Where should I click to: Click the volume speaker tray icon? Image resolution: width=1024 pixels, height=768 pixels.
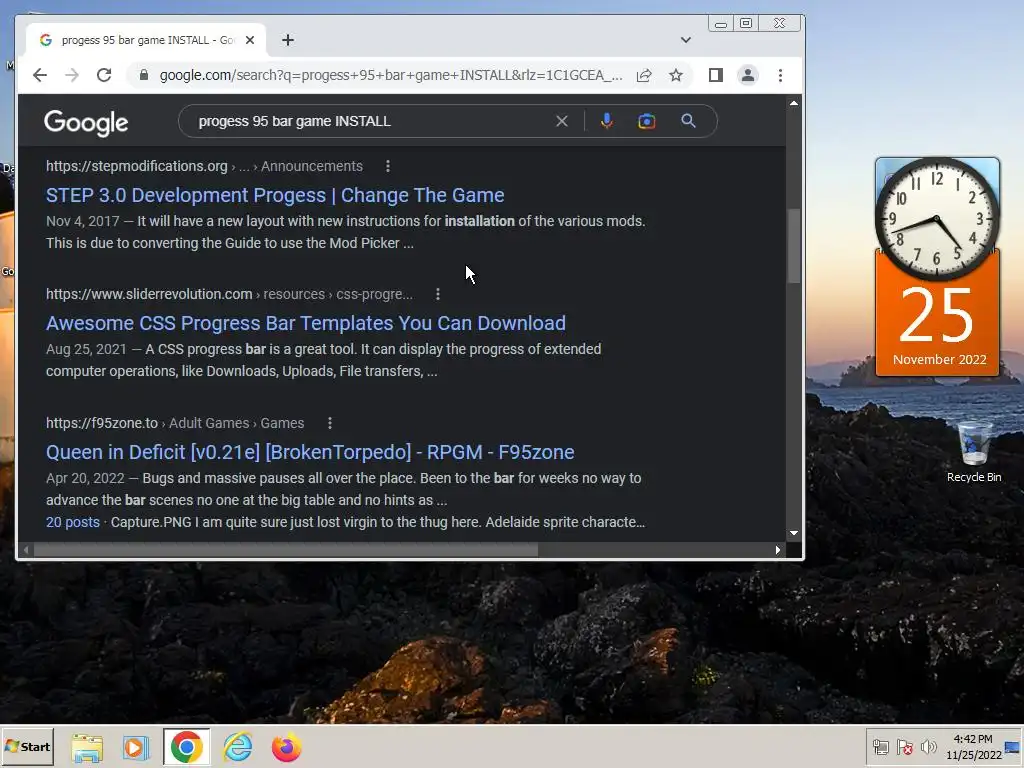(x=928, y=747)
